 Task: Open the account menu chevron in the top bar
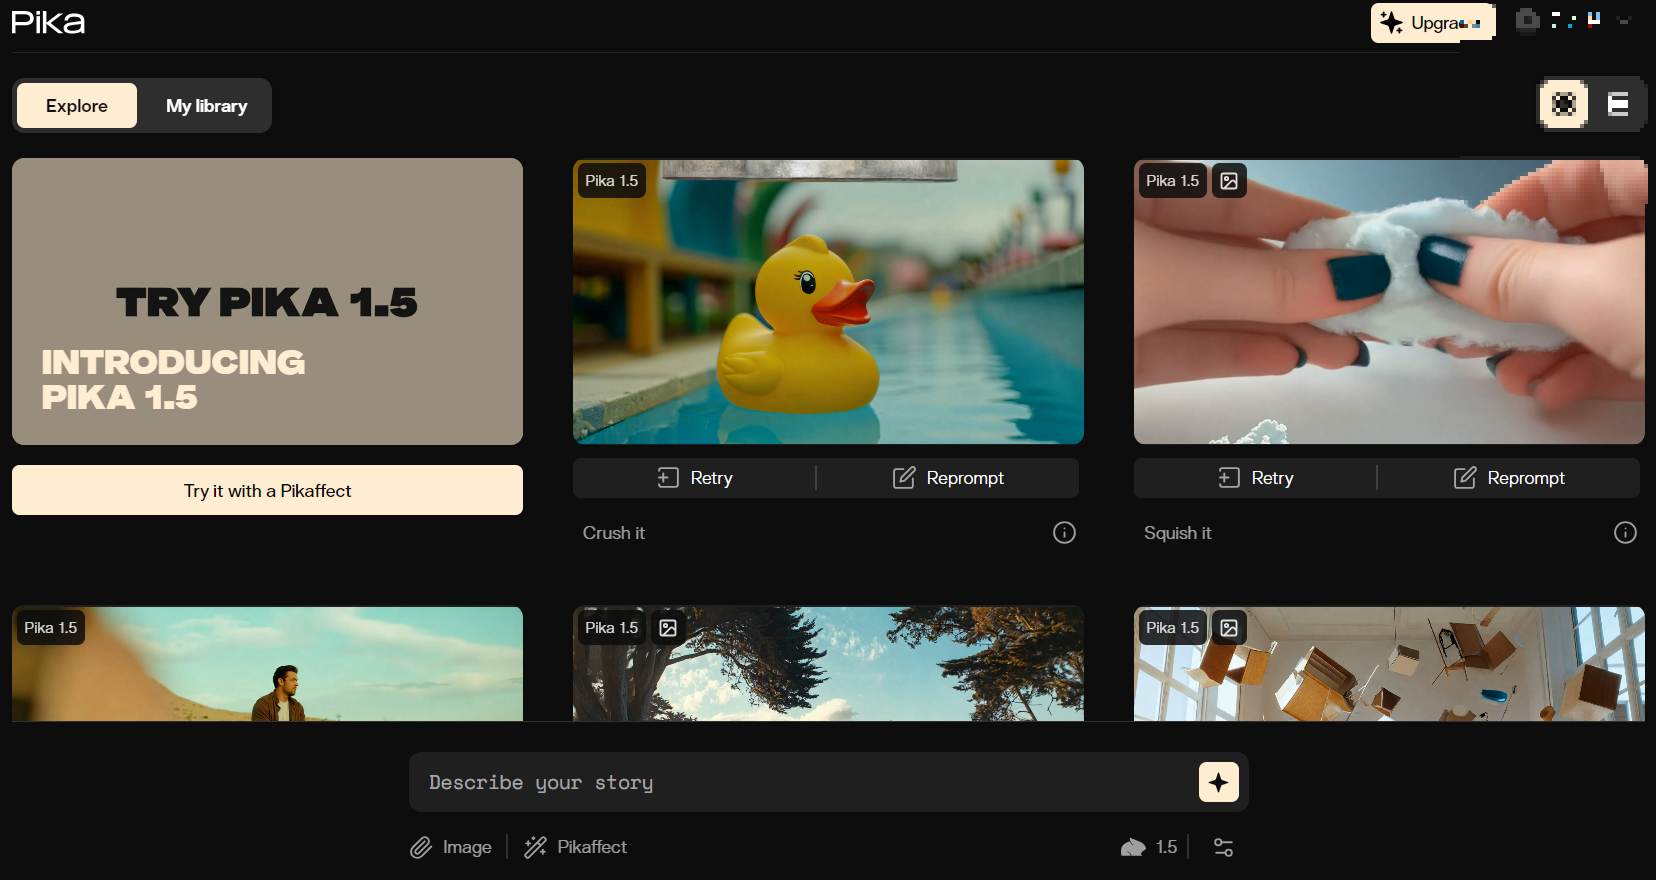(1624, 20)
